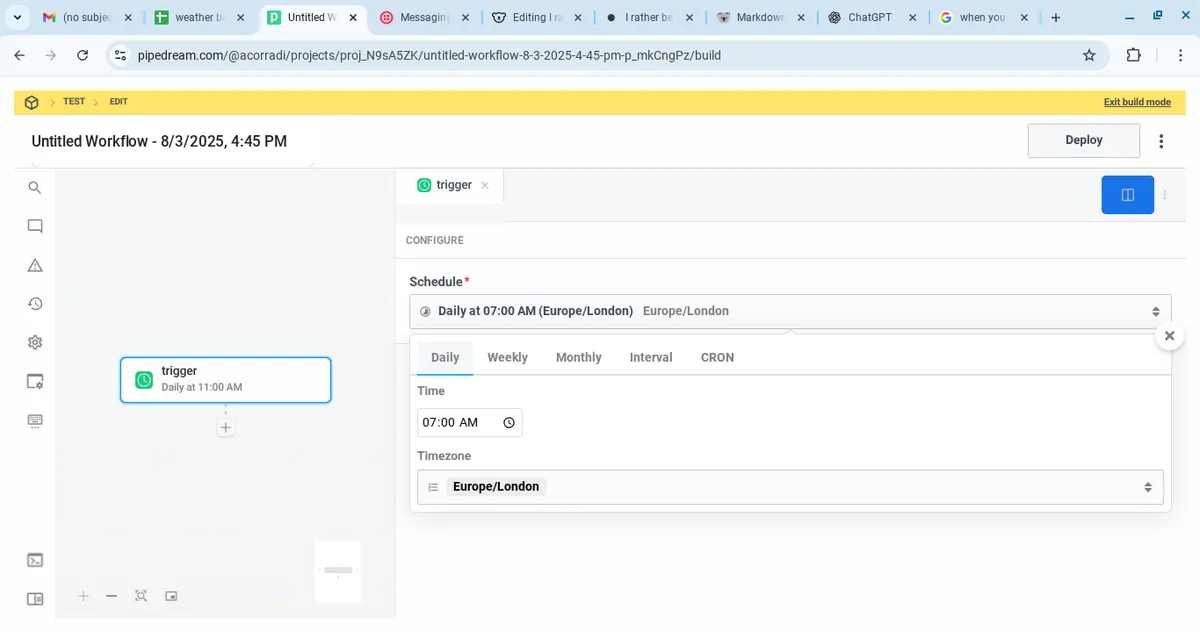Click the warning triangle icon in sidebar
Image resolution: width=1200 pixels, height=632 pixels.
pos(35,265)
